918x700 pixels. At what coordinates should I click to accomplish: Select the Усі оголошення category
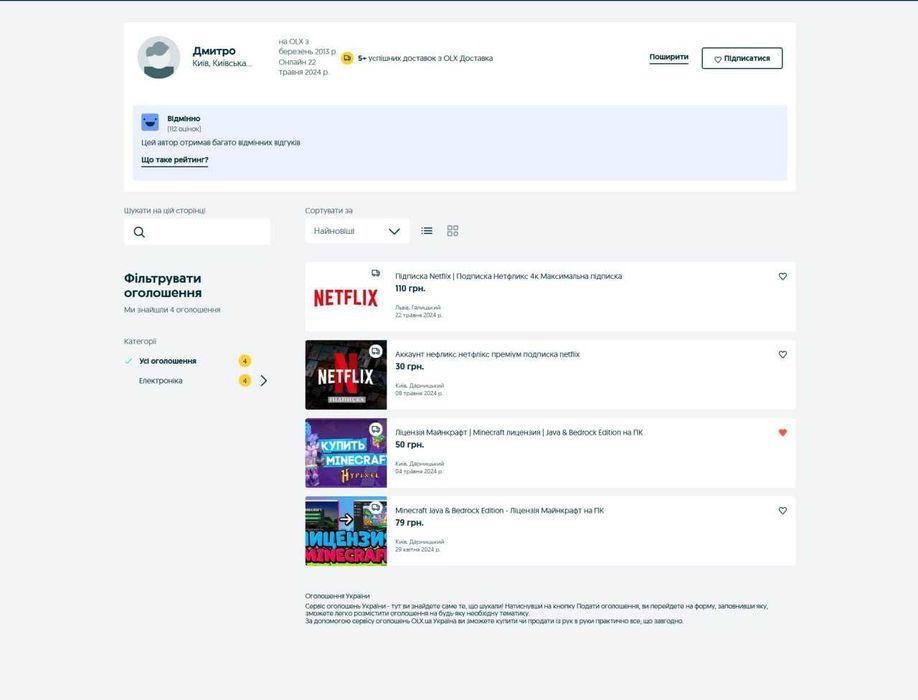pyautogui.click(x=167, y=361)
